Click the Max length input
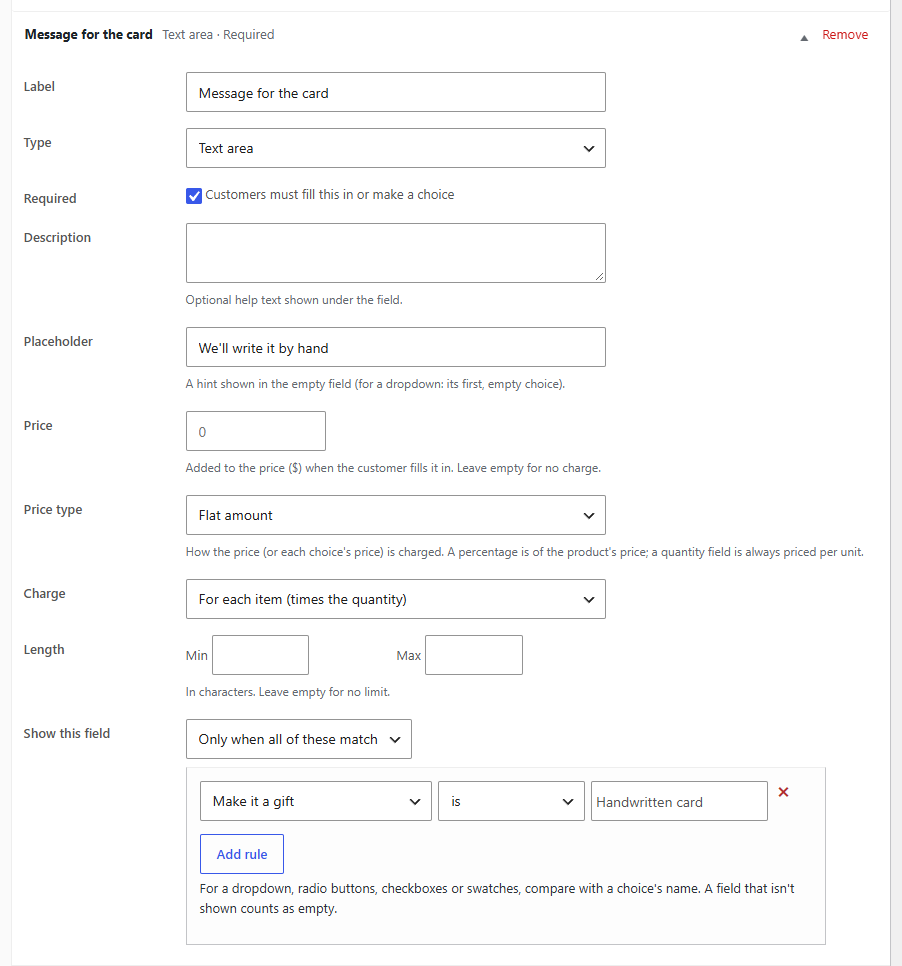 point(474,655)
